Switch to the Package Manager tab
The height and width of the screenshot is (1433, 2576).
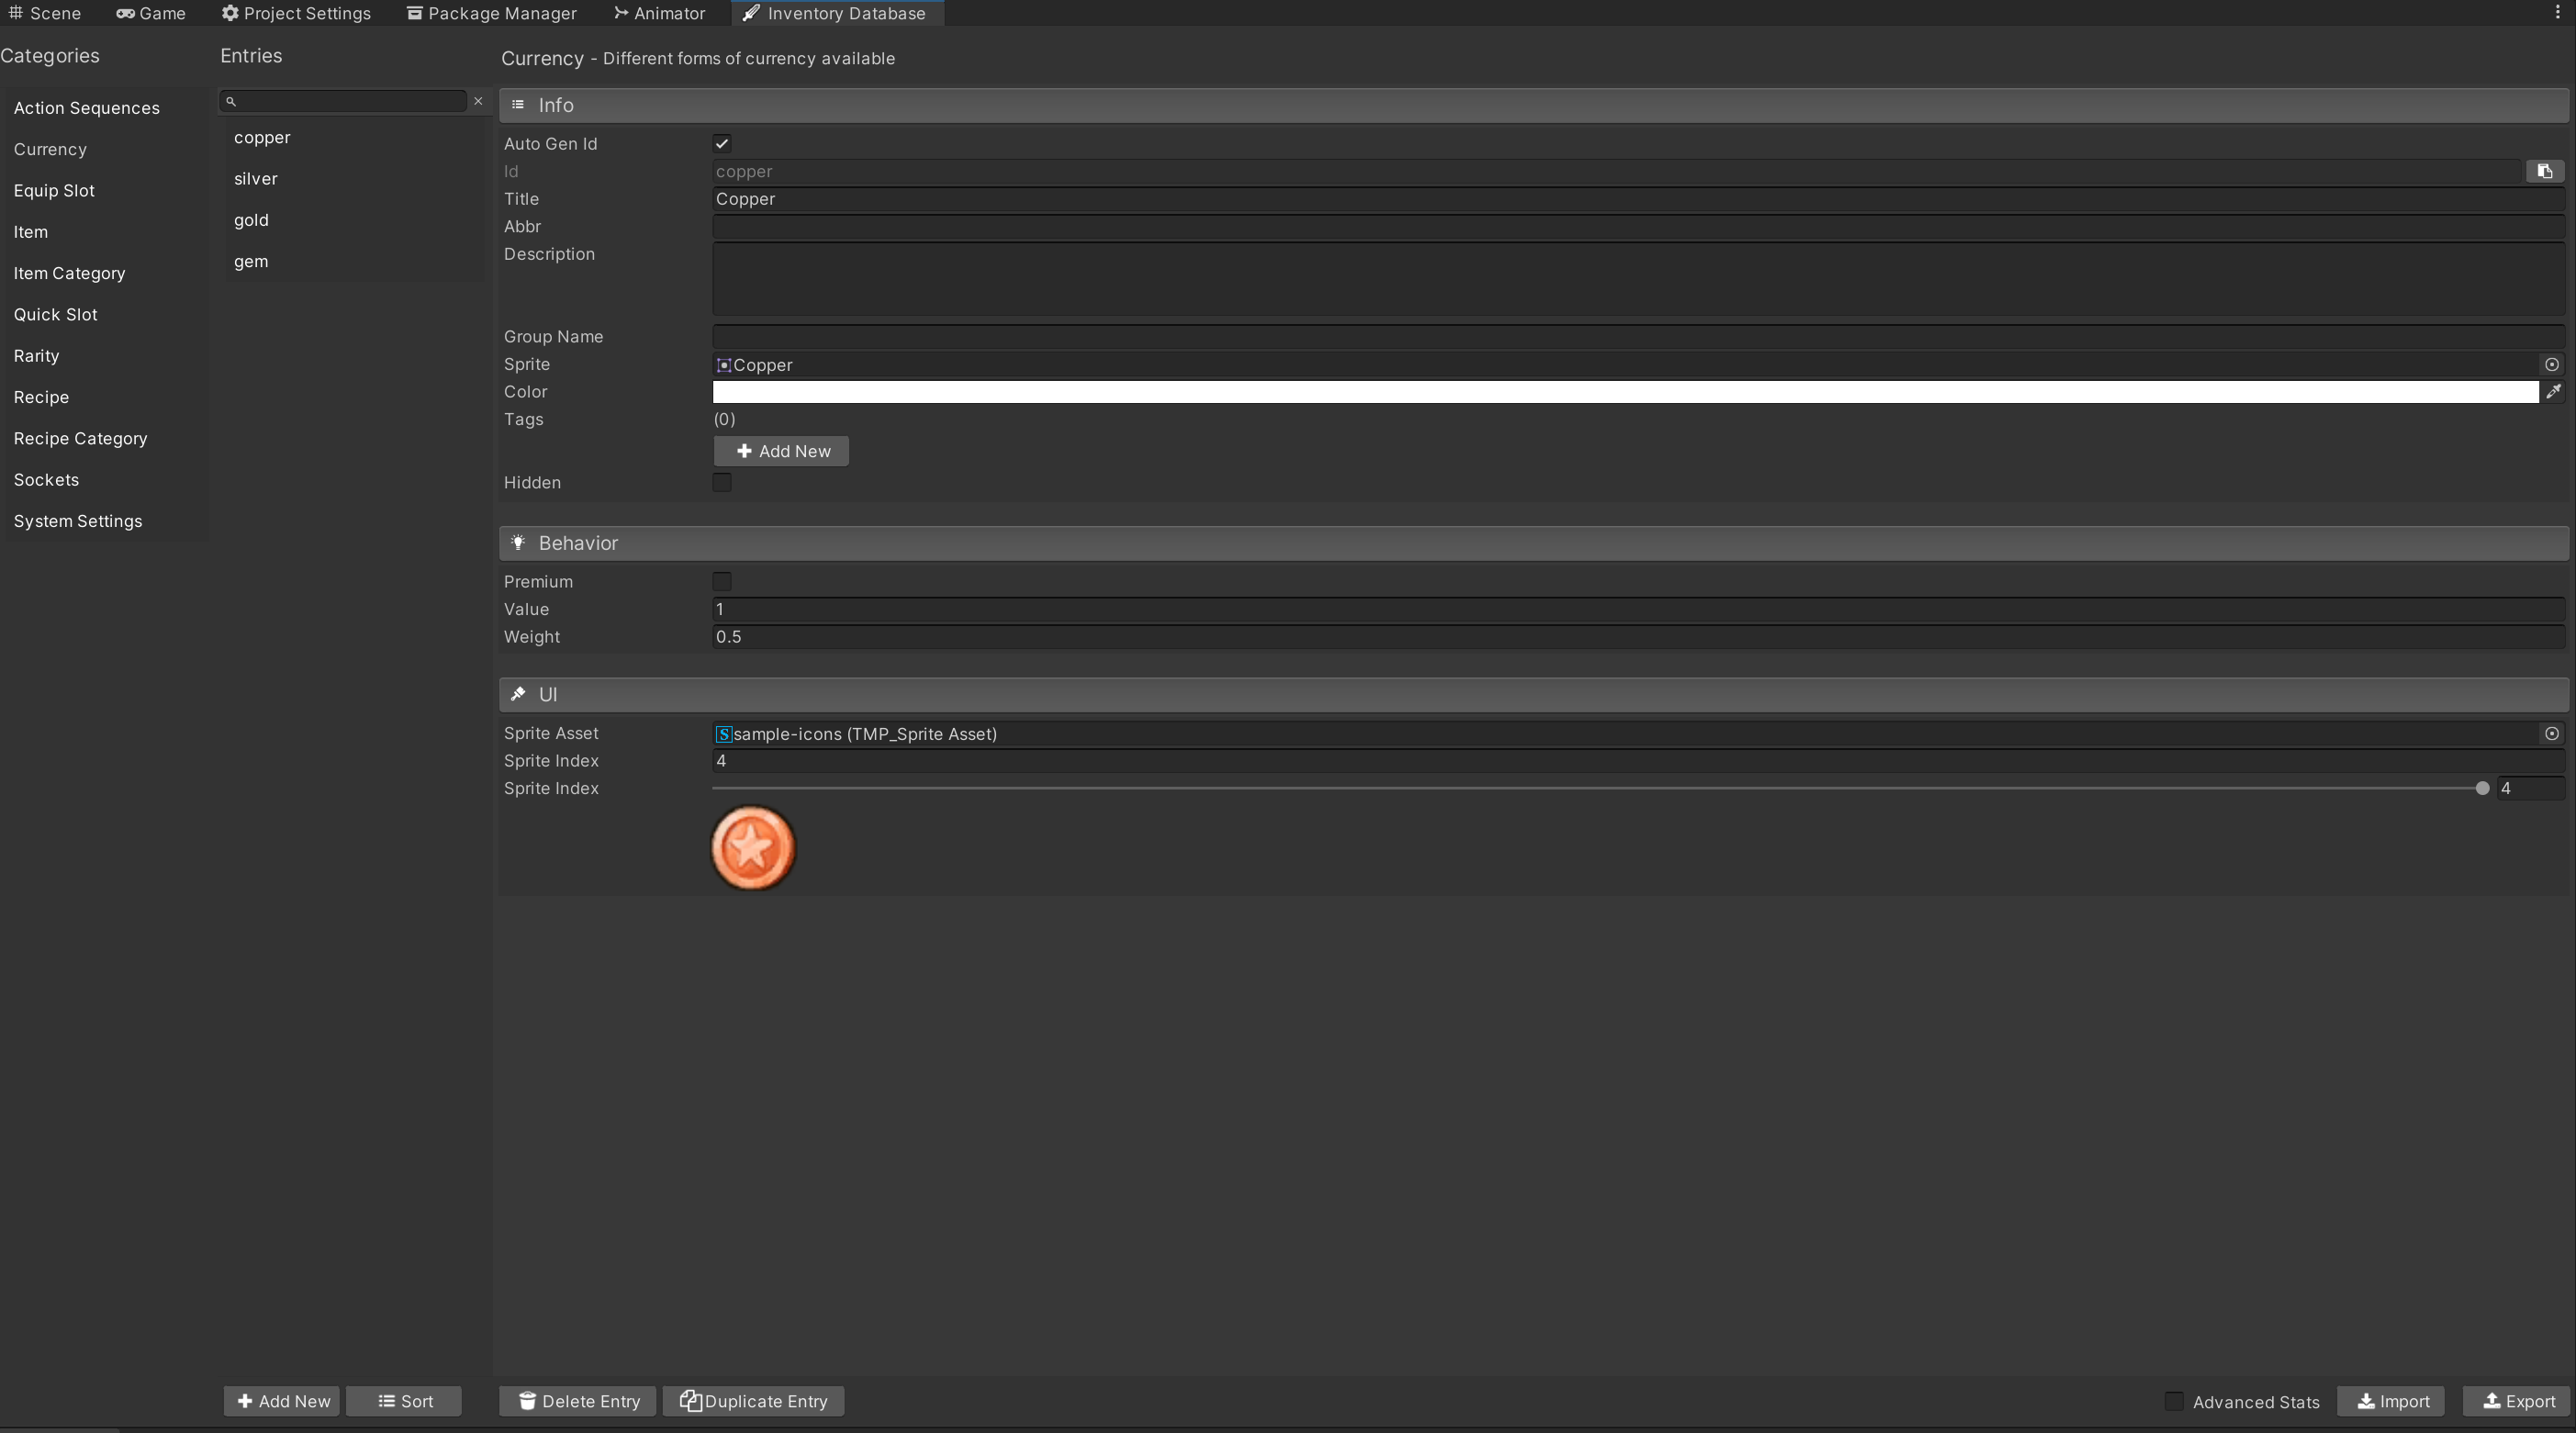pos(491,13)
